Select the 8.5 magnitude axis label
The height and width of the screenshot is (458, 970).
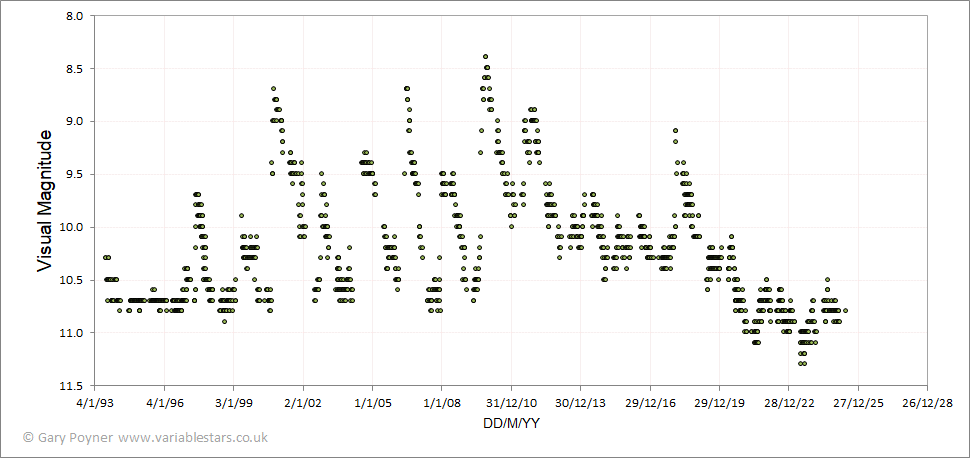coord(75,68)
